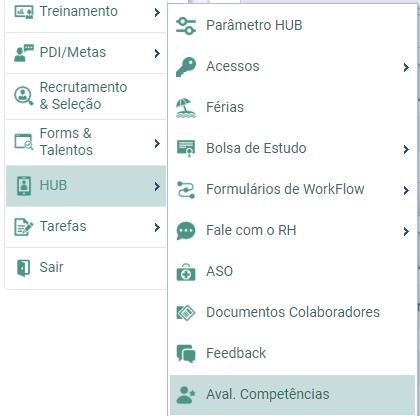Click the Sair door icon
The image size is (420, 416).
23,268
